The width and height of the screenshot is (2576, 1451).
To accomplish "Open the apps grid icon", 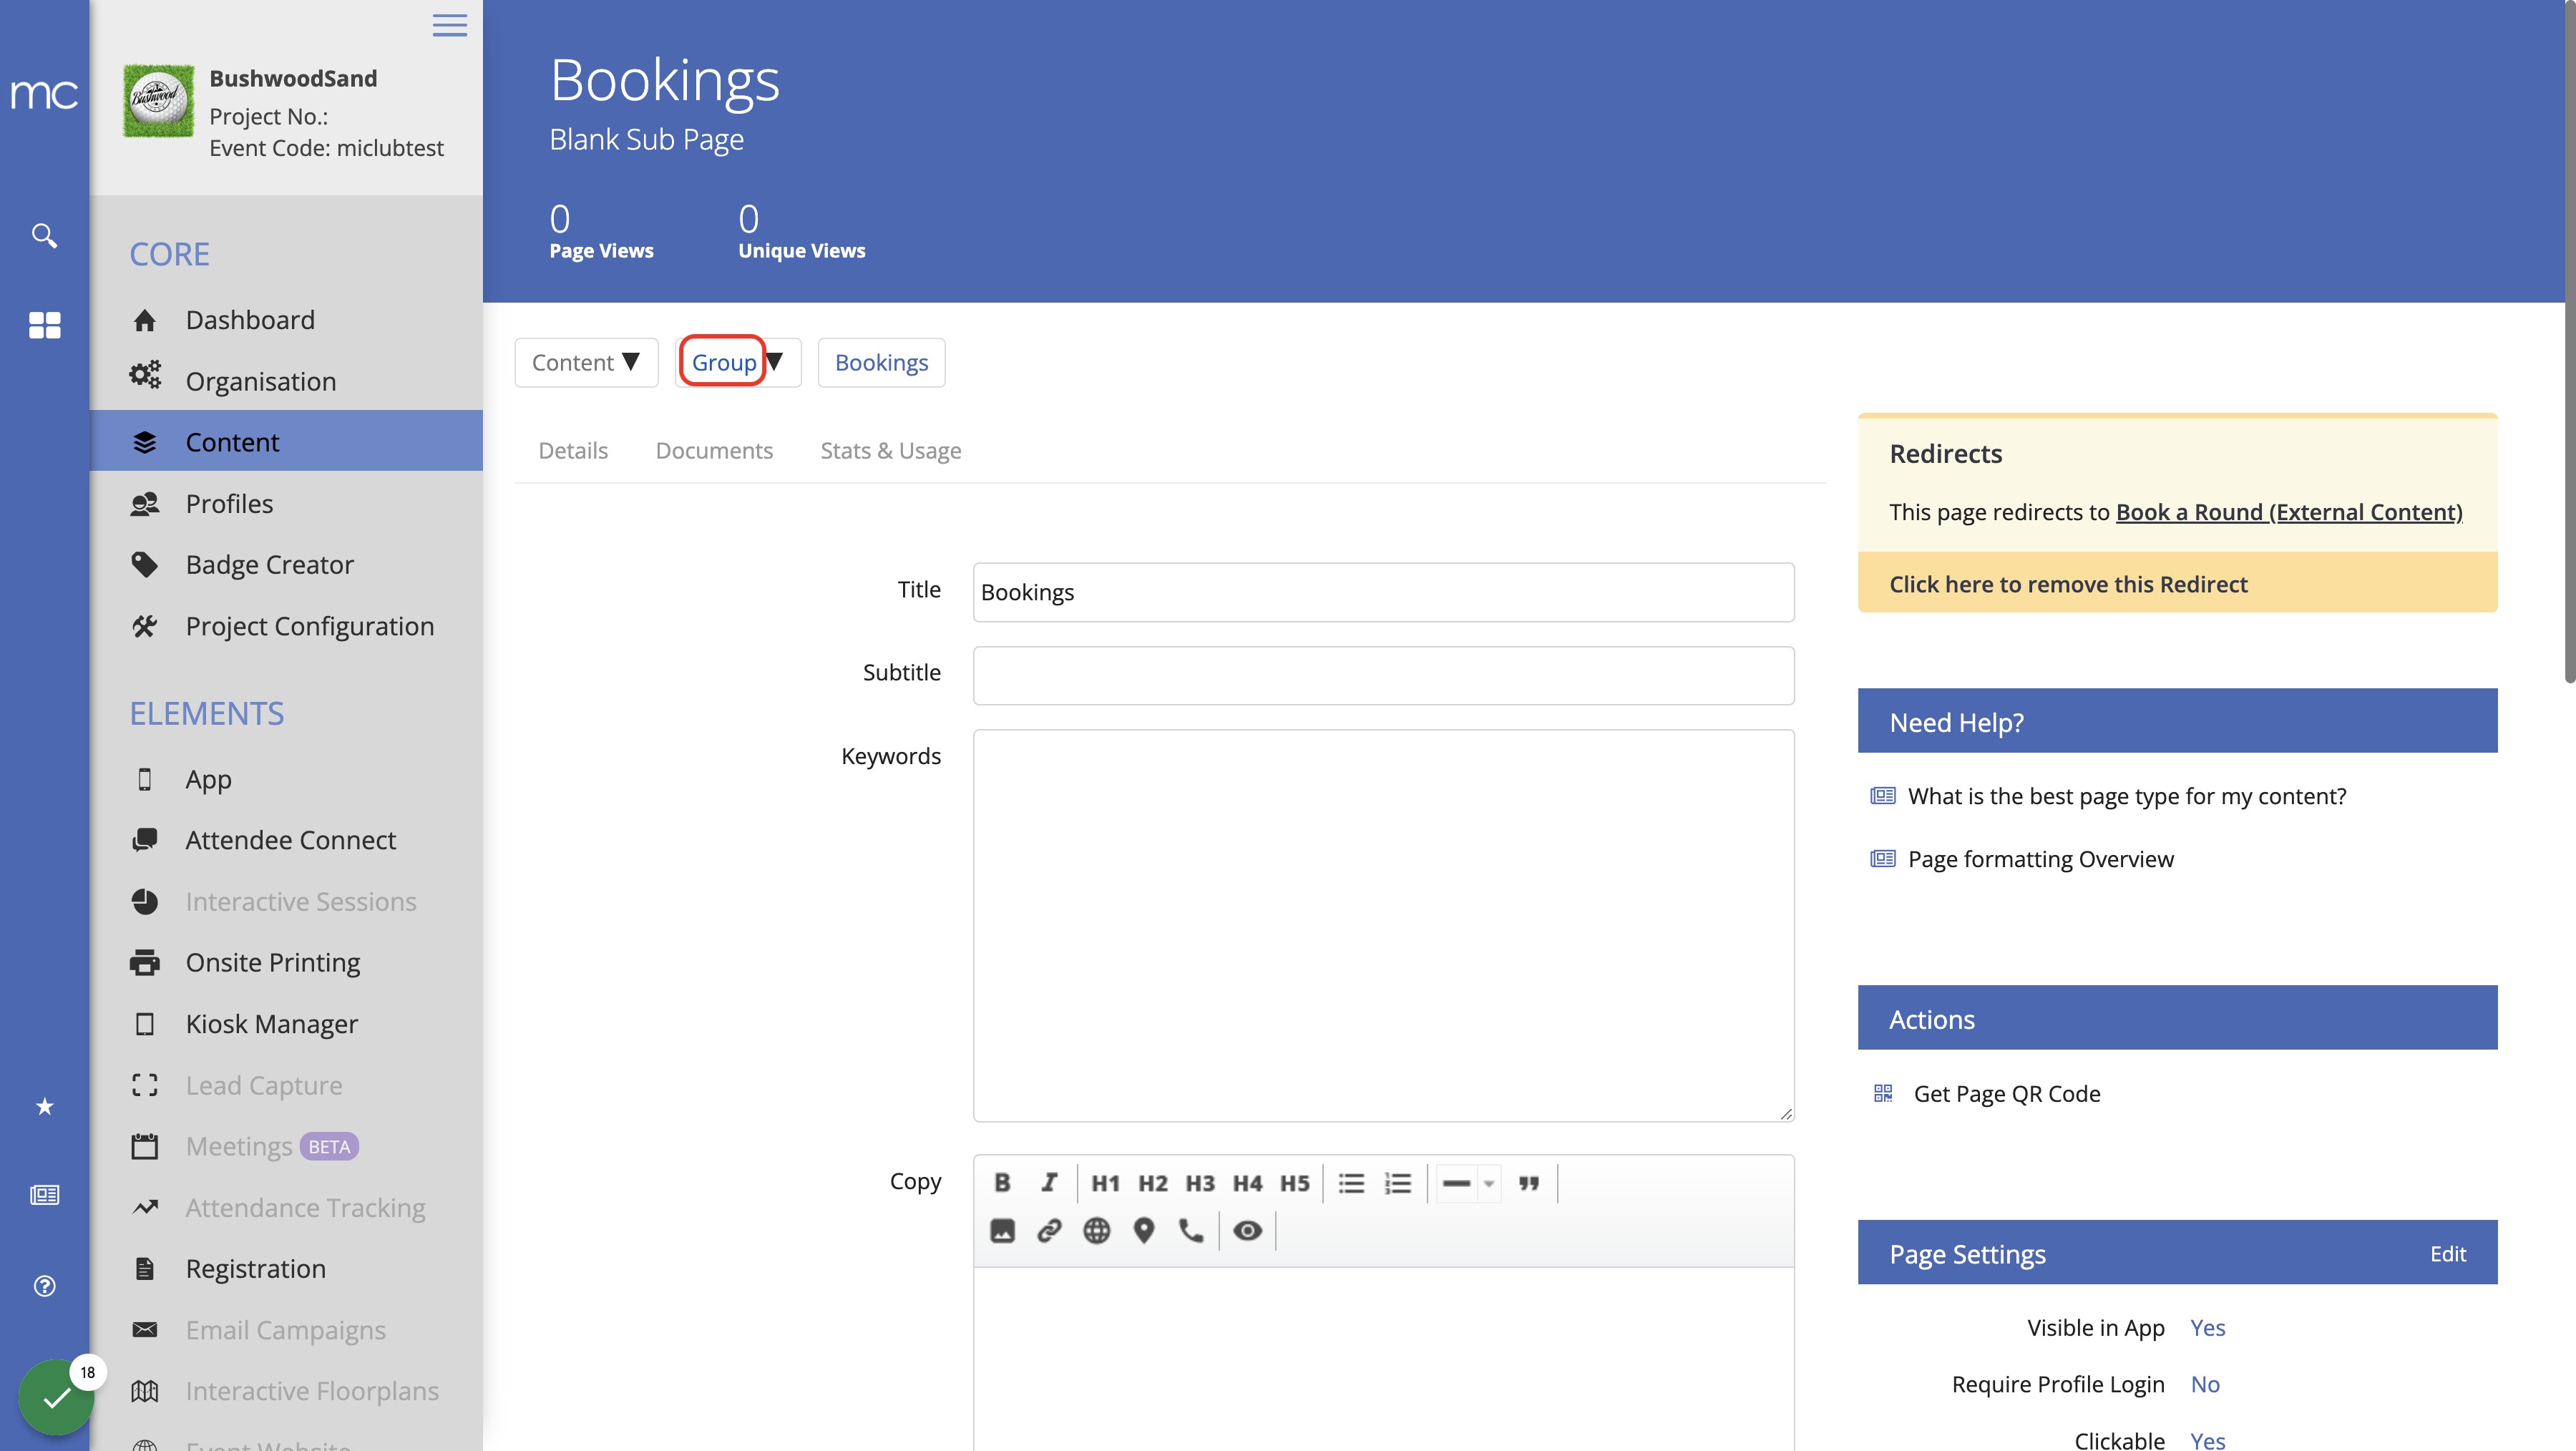I will point(44,325).
